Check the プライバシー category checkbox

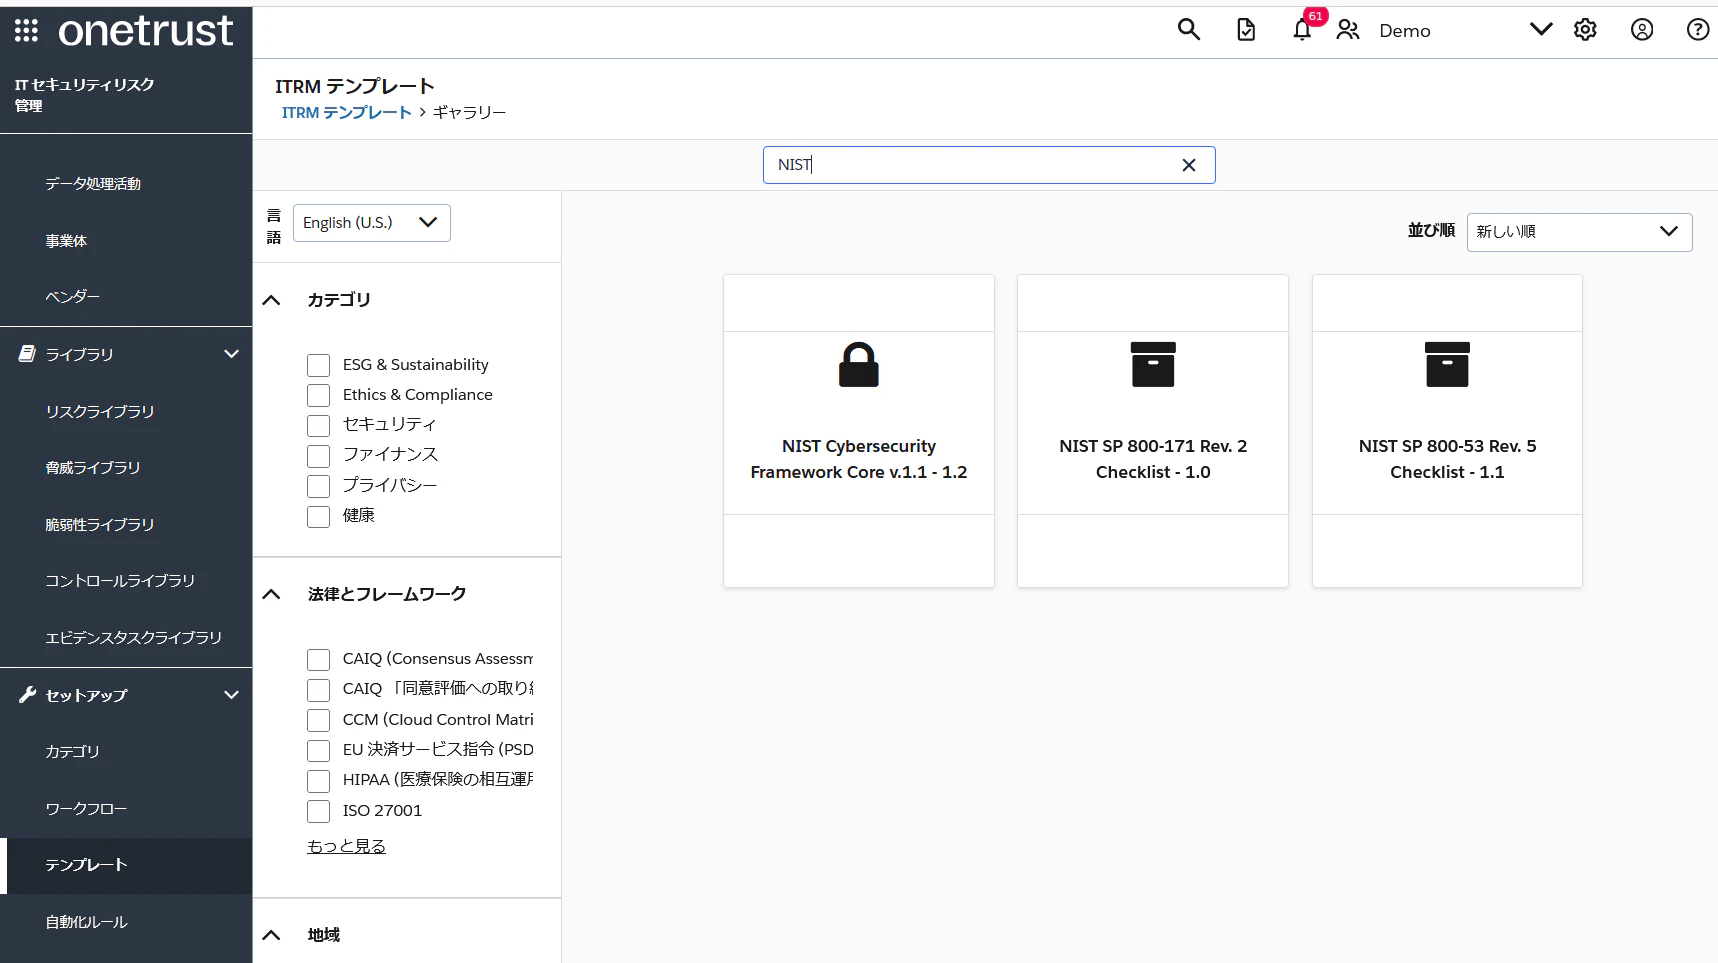coord(318,486)
